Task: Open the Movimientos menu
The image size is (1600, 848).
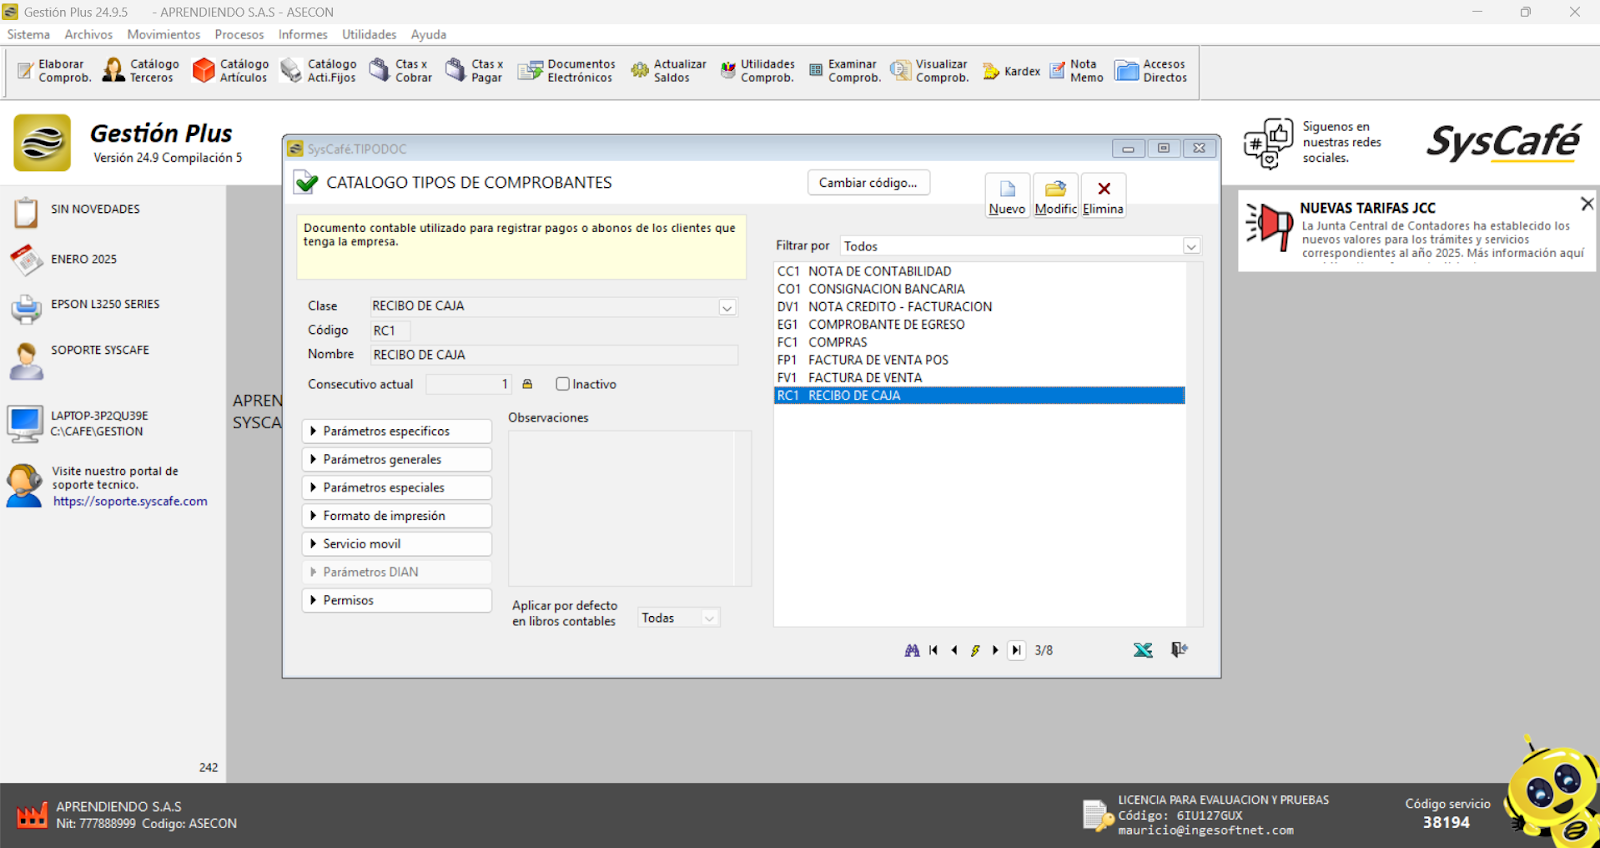Action: click(163, 34)
